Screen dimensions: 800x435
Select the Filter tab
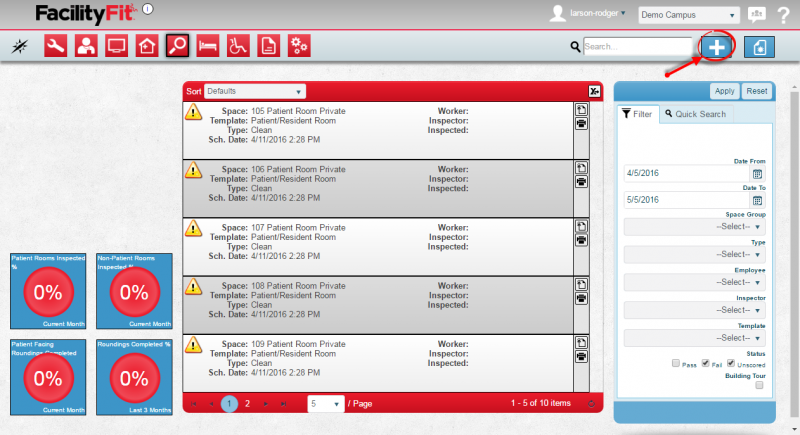(x=637, y=114)
